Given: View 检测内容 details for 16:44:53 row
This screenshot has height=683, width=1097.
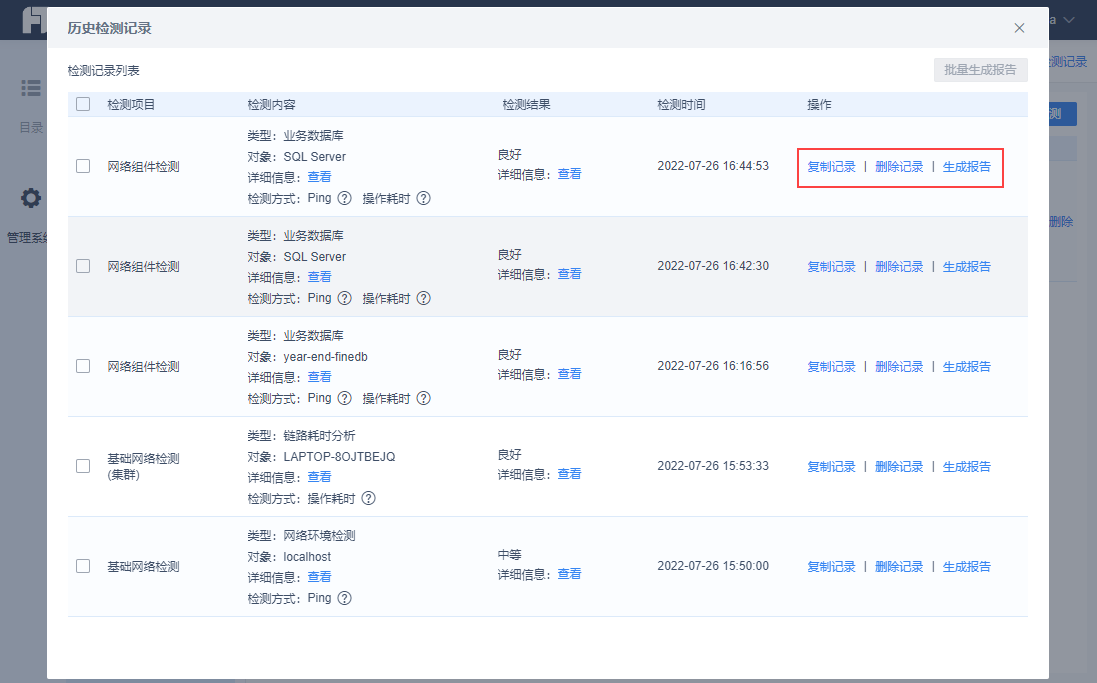Looking at the screenshot, I should click(319, 177).
